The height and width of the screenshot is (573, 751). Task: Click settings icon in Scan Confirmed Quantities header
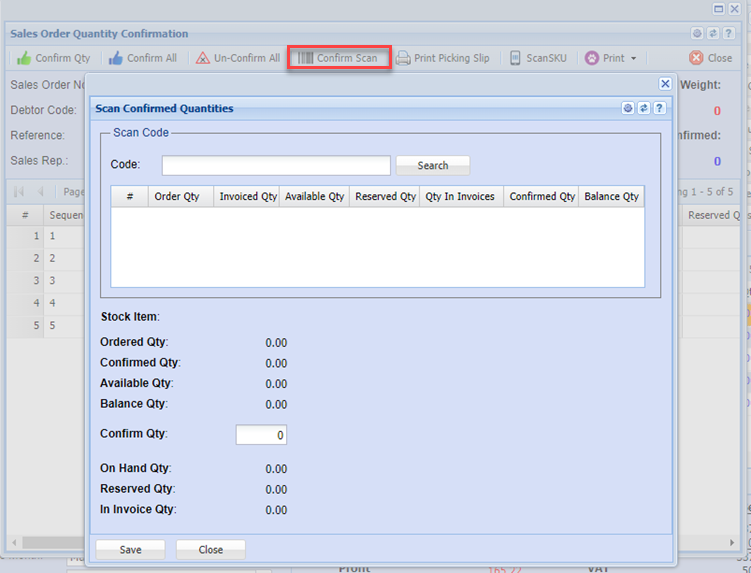628,108
